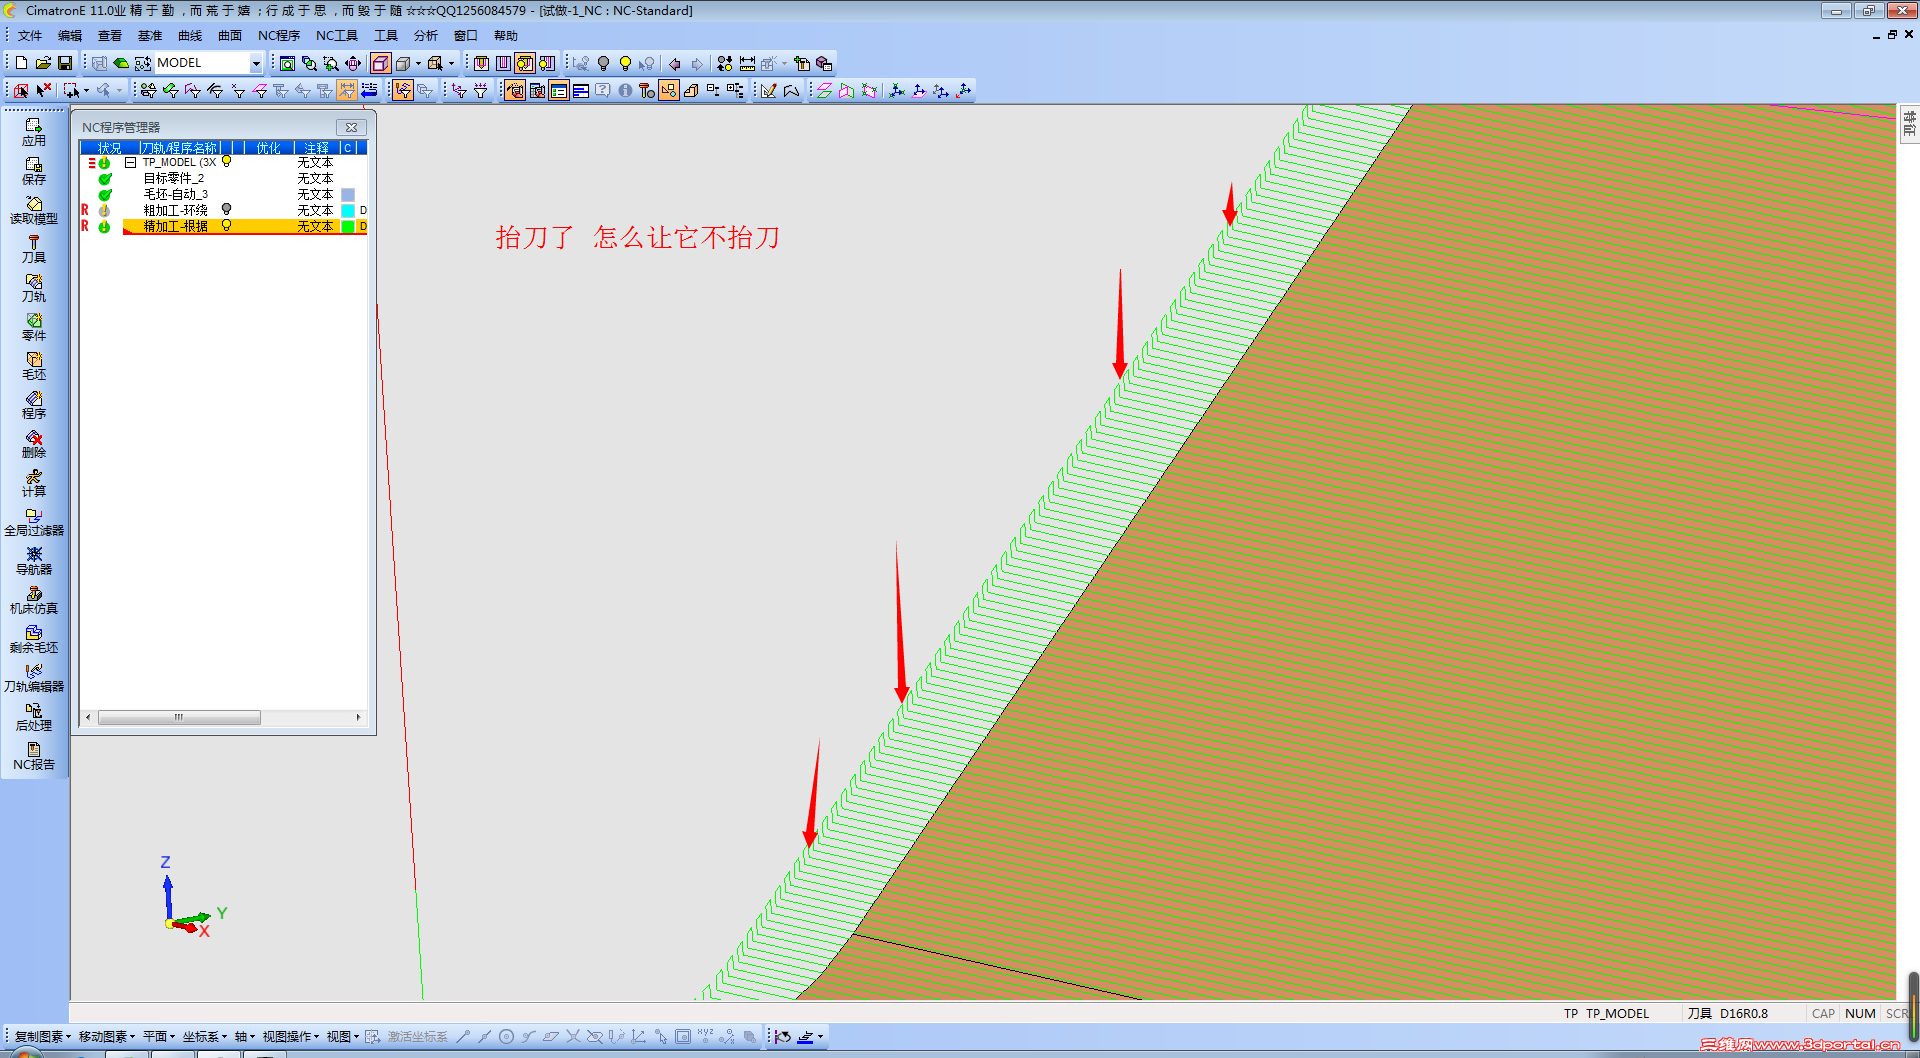
Task: Click the 保存 sidebar button
Action: click(34, 171)
